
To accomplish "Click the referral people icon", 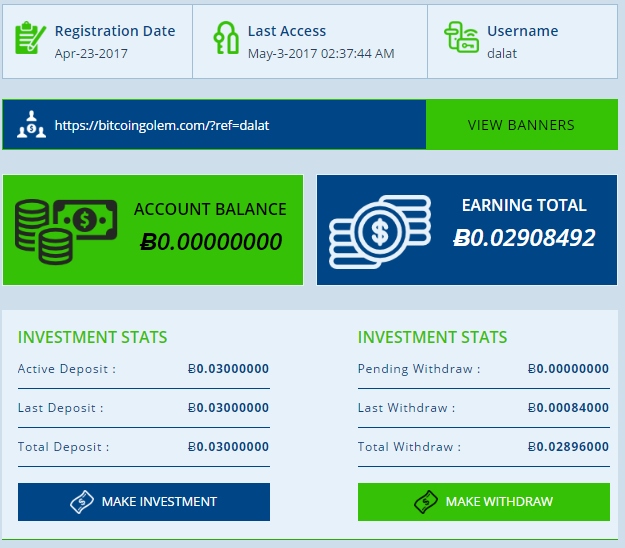I will pos(31,125).
